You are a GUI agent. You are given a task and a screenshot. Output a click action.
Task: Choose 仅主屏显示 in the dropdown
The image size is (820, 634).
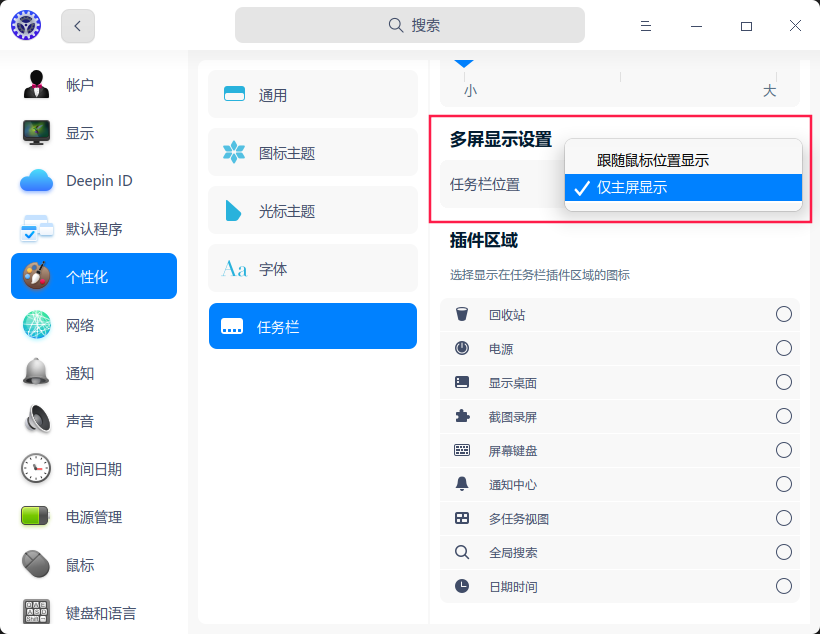tap(684, 187)
